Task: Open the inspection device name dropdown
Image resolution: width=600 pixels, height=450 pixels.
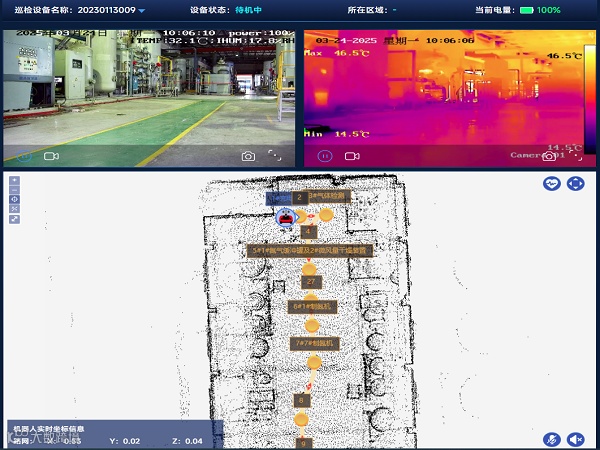Action: point(142,11)
